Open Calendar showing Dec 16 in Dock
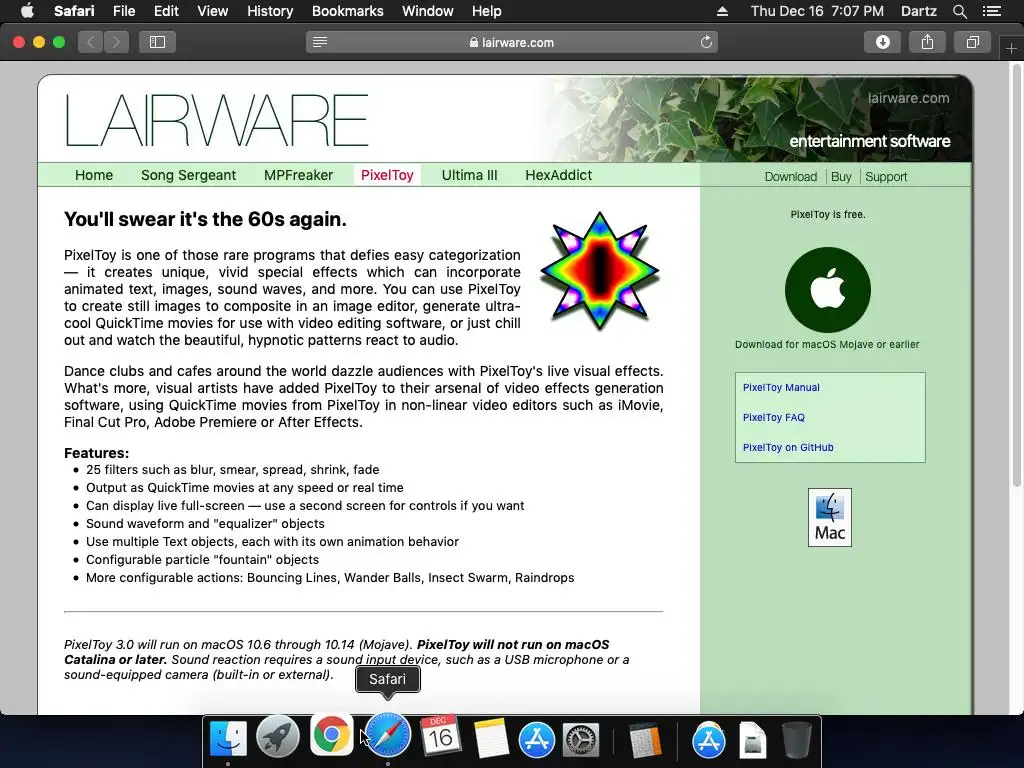The image size is (1024, 768). (x=440, y=736)
